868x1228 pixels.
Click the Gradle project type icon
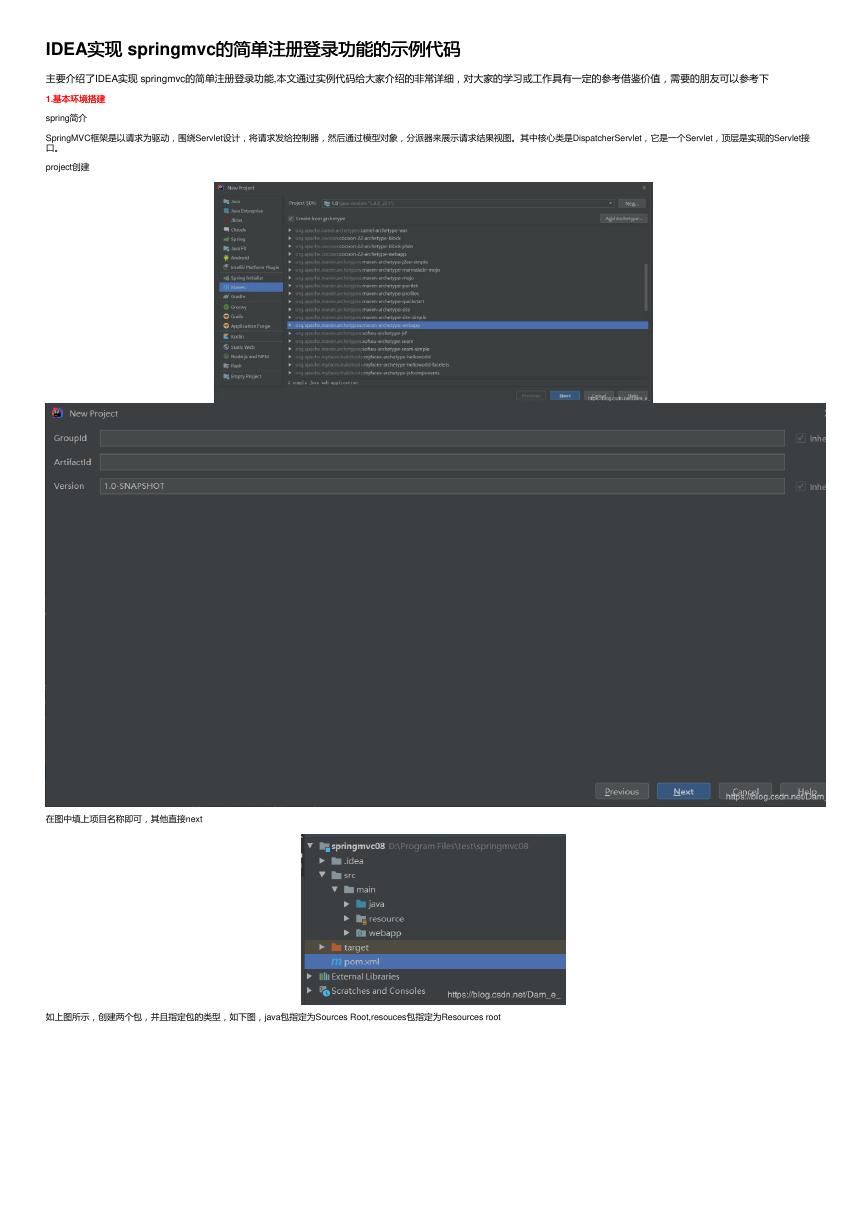pos(227,297)
